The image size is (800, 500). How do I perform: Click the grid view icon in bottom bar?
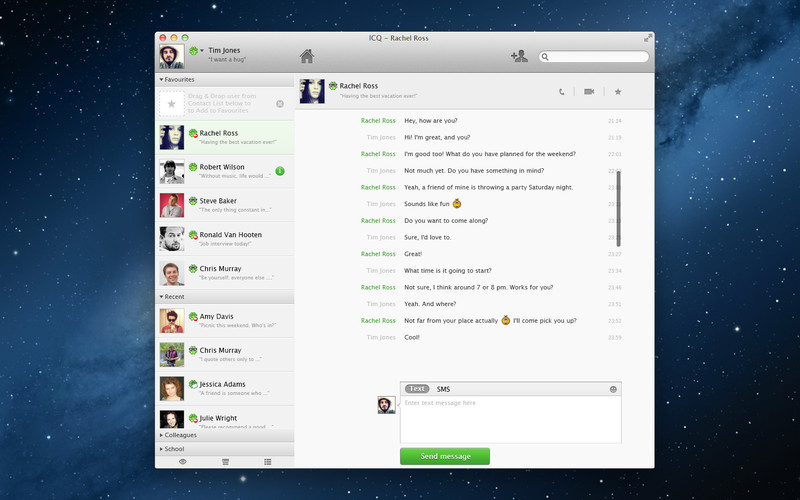268,462
